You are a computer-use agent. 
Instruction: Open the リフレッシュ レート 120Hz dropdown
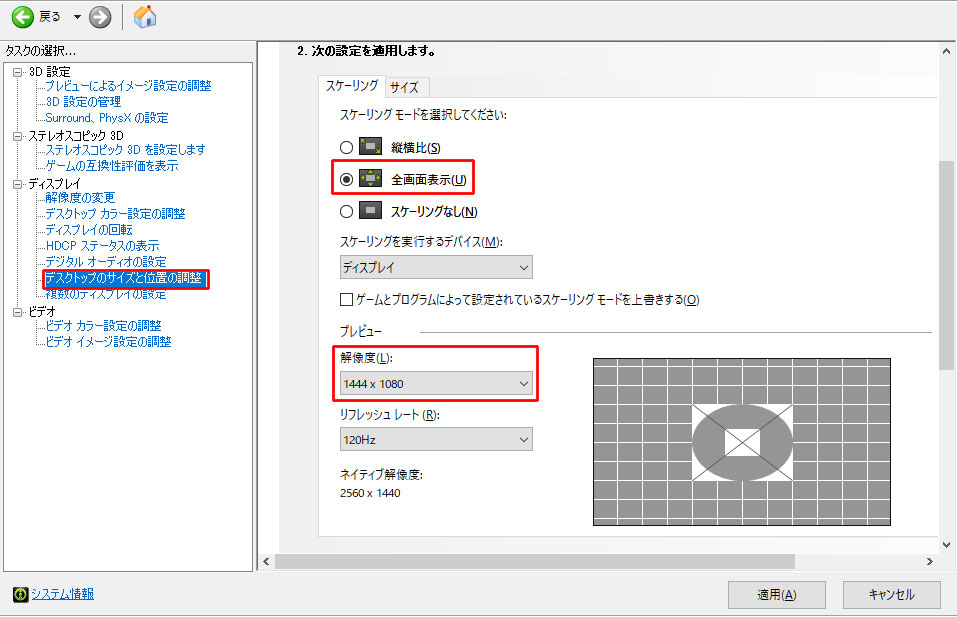point(435,439)
